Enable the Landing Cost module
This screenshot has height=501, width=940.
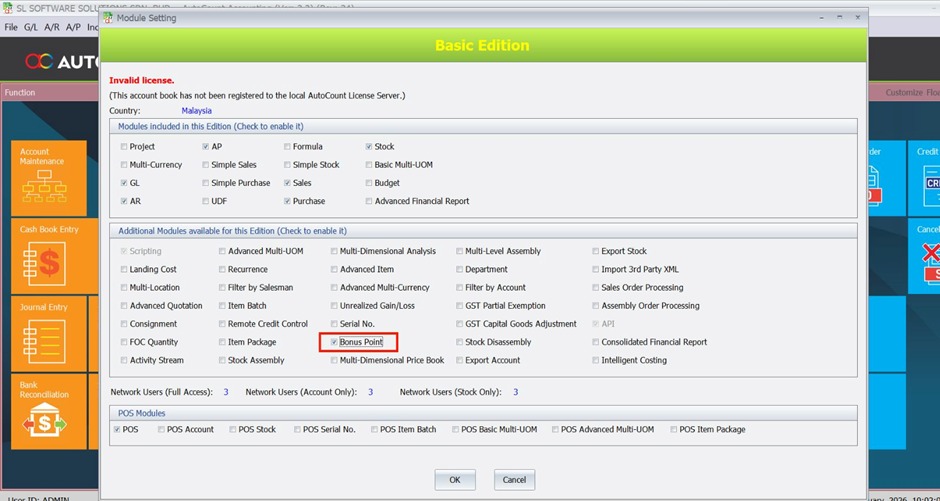(124, 270)
